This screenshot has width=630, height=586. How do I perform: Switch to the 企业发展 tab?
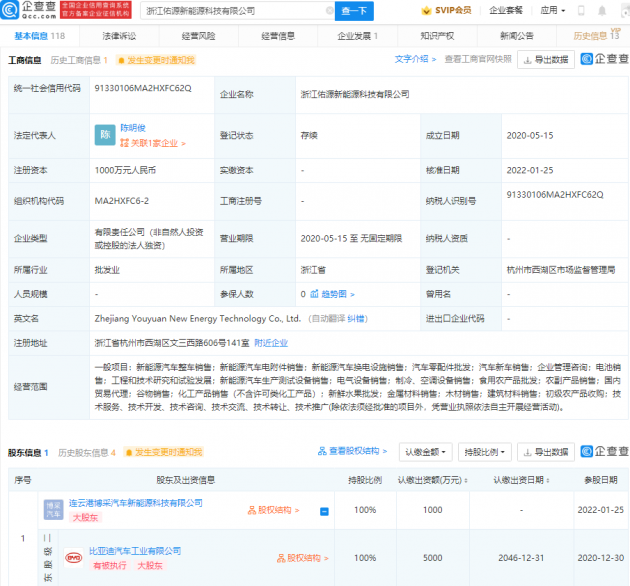pos(358,36)
